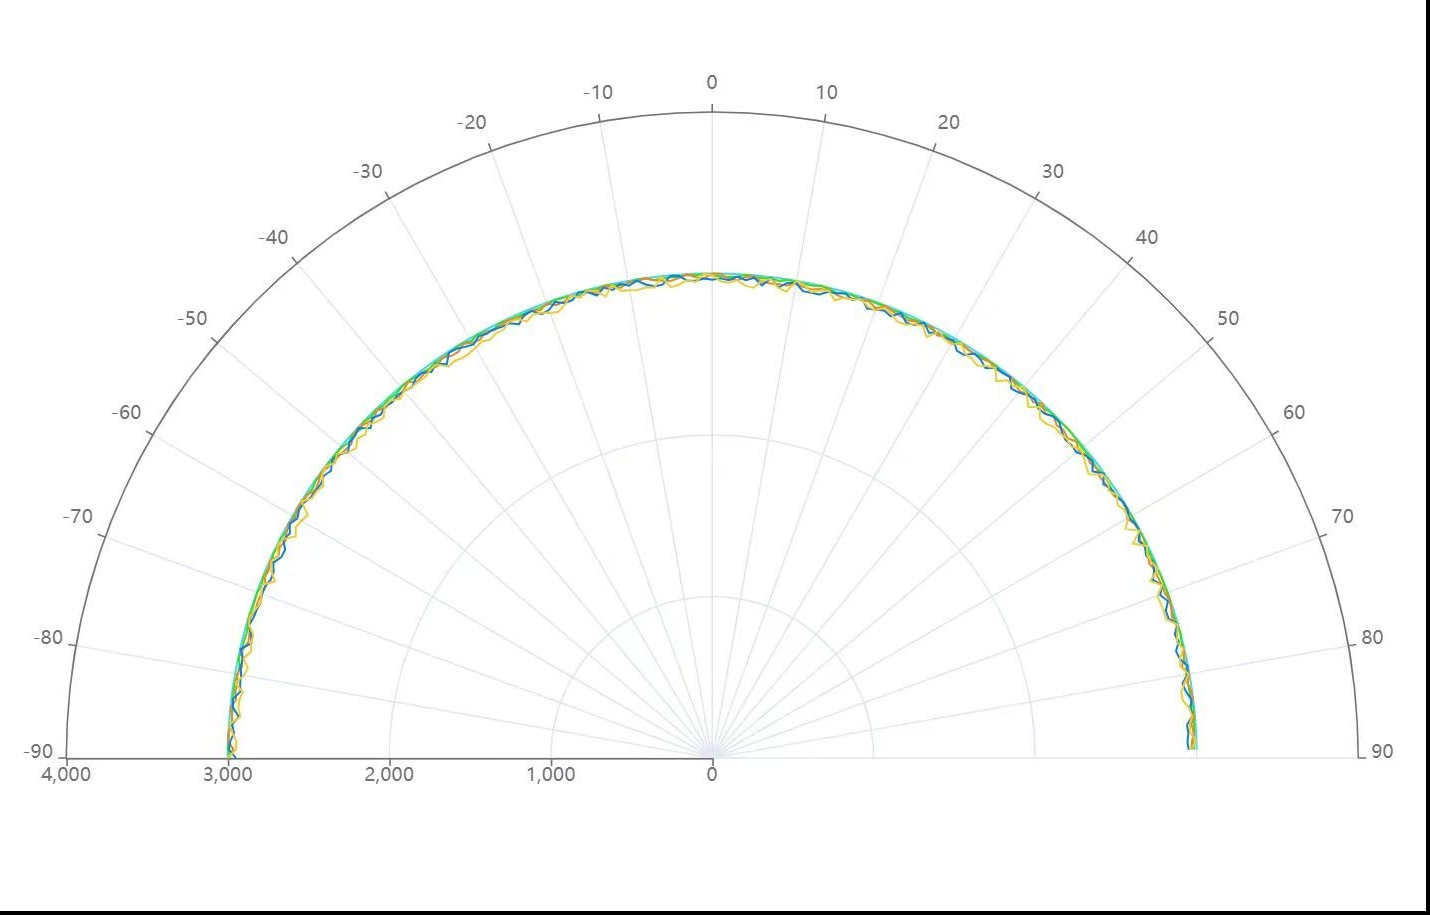This screenshot has height=915, width=1430.
Task: Select the -40 degree angle label
Action: 273,238
